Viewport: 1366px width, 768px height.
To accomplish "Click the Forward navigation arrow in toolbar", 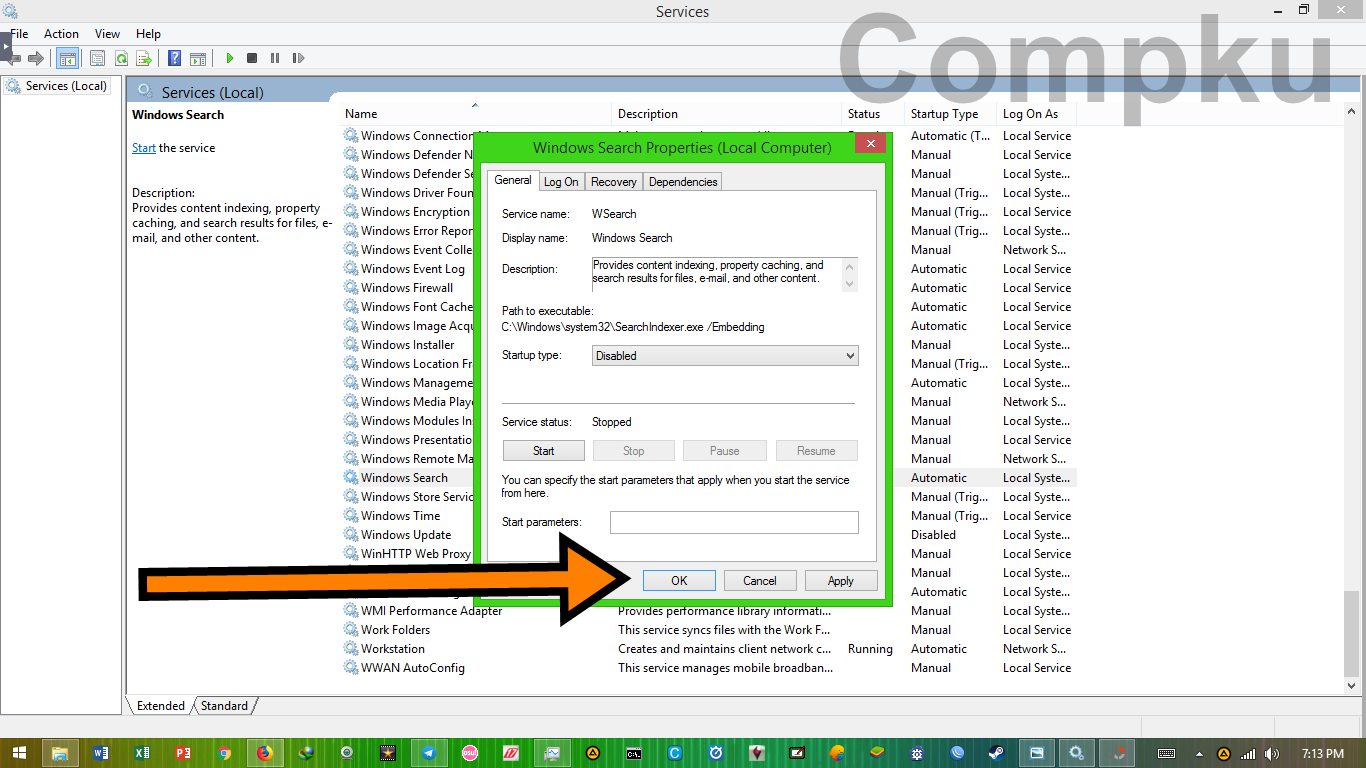I will point(36,59).
